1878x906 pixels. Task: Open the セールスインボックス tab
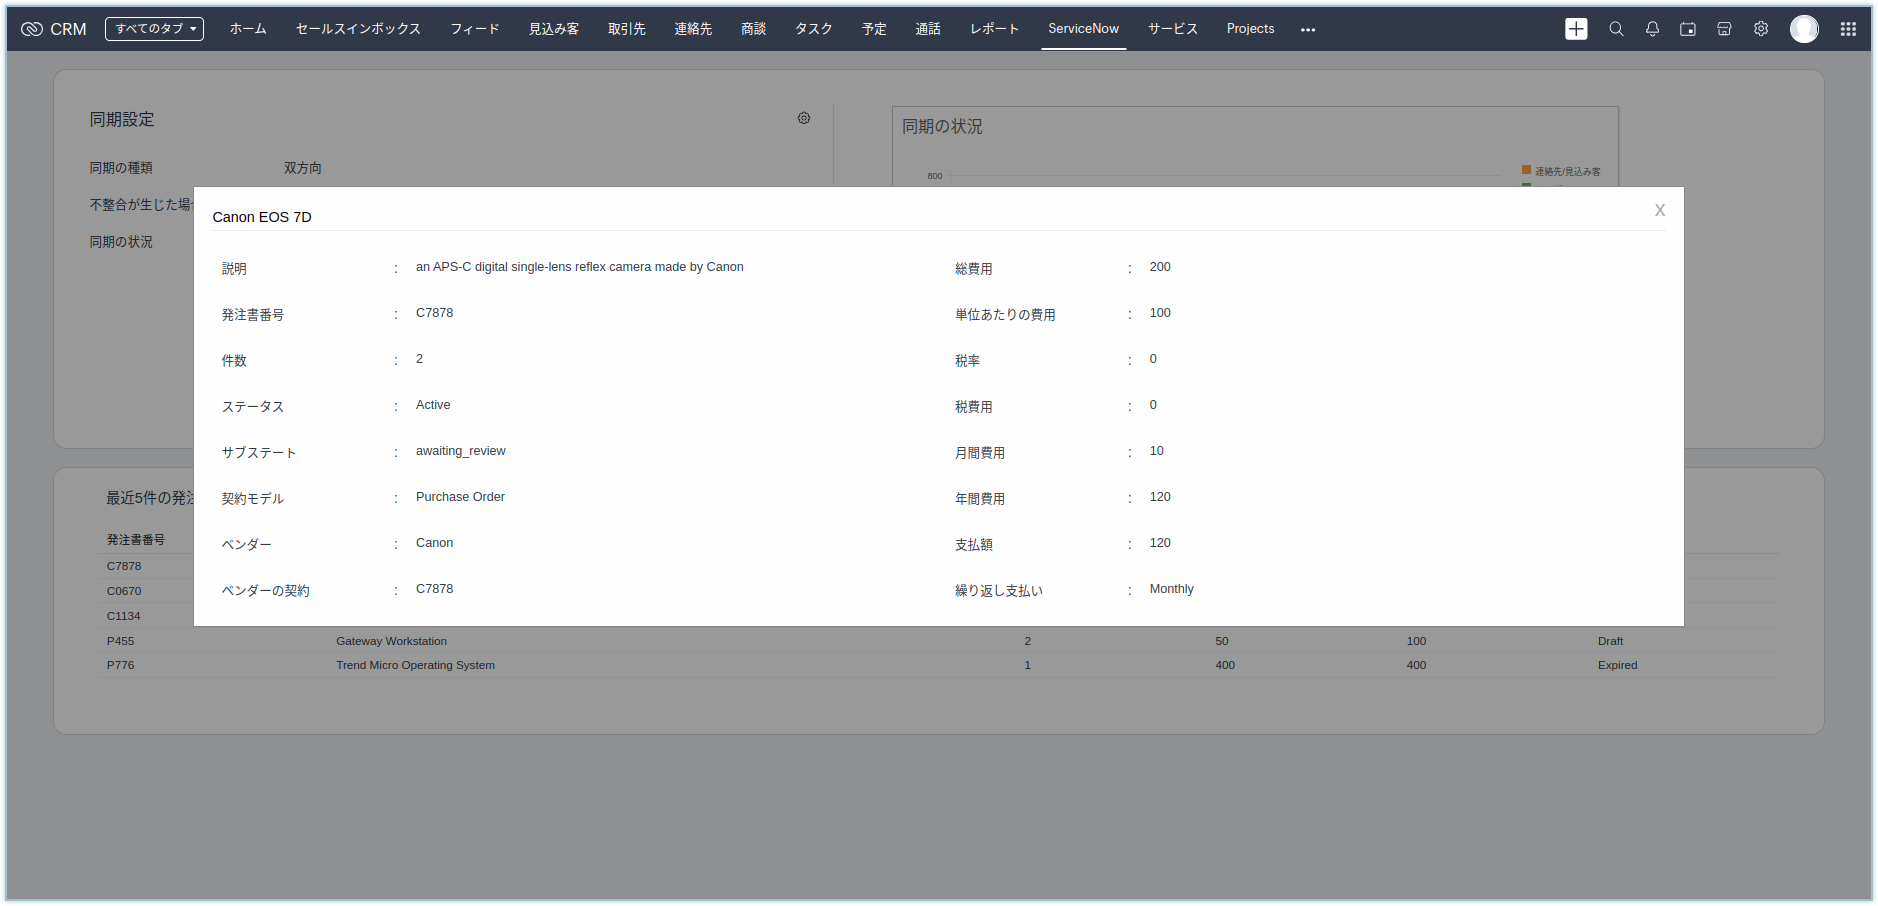coord(358,29)
